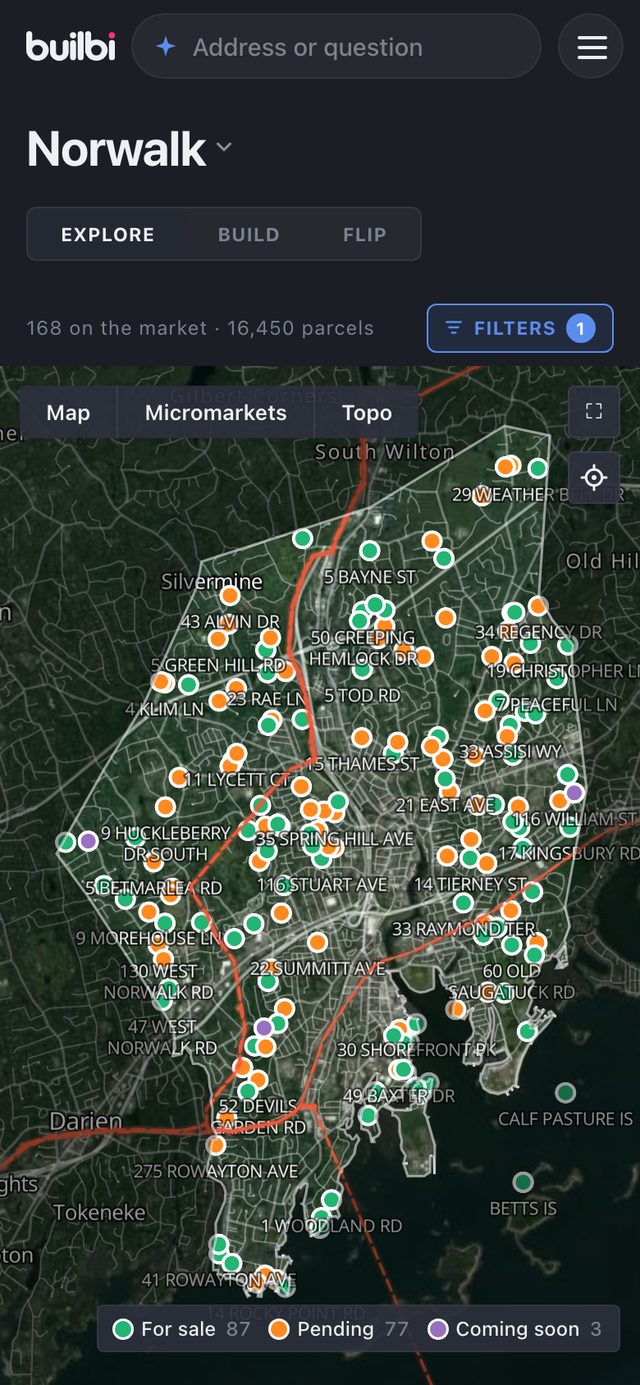The height and width of the screenshot is (1385, 640).
Task: Click the 5 BETMARLEA RD label
Action: click(154, 888)
